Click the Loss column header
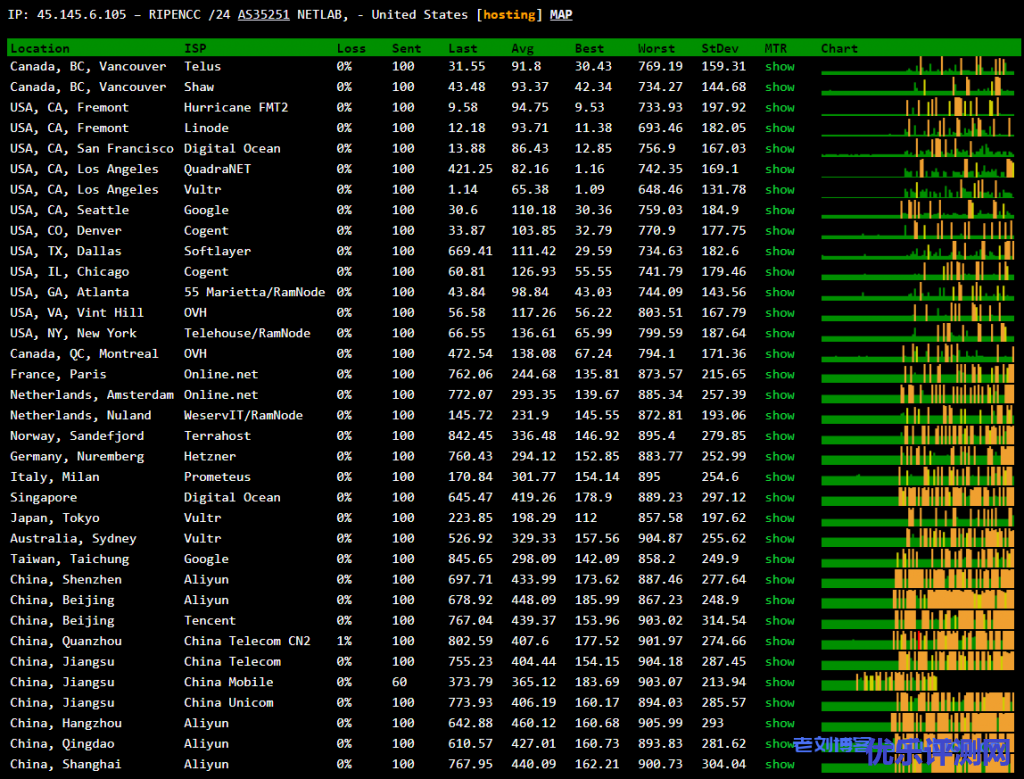 351,48
